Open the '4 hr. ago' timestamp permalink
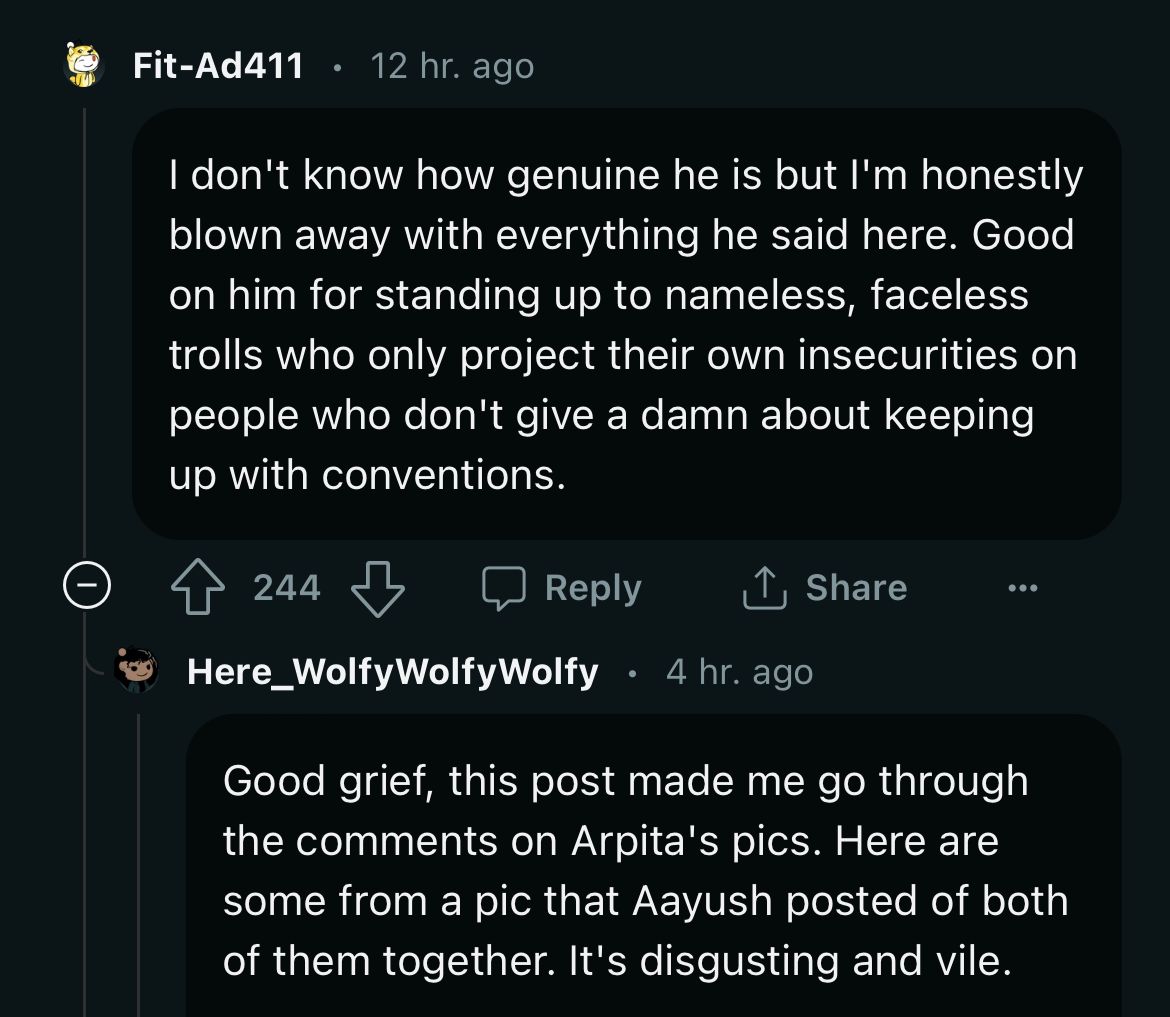This screenshot has height=1017, width=1170. [x=739, y=673]
